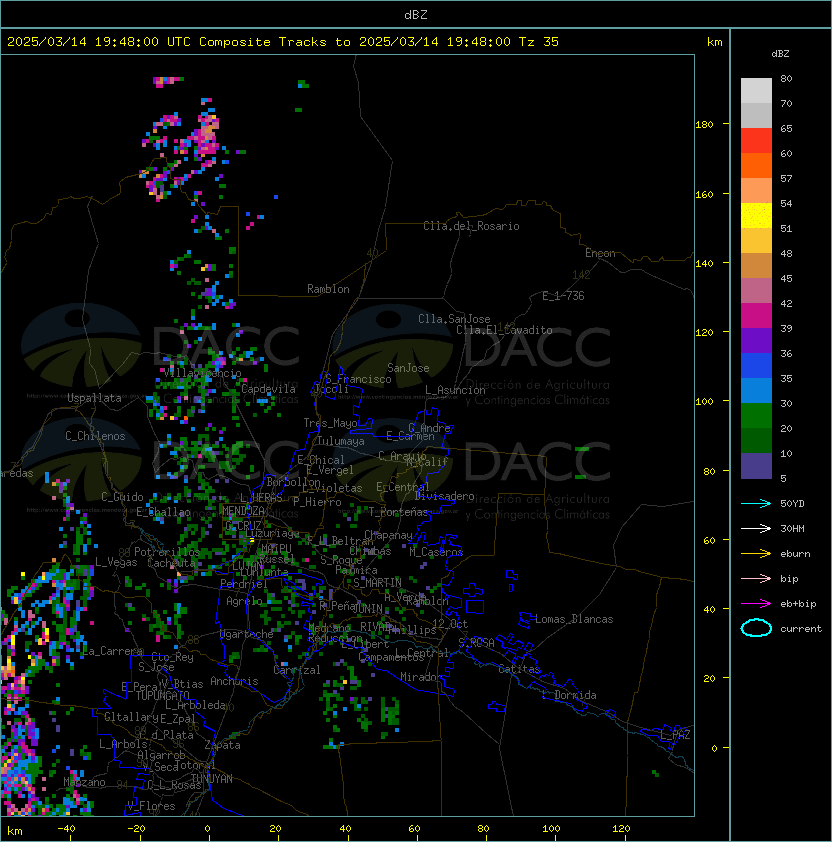
Task: Click the white 30HM arrow in the legend
Action: (756, 528)
